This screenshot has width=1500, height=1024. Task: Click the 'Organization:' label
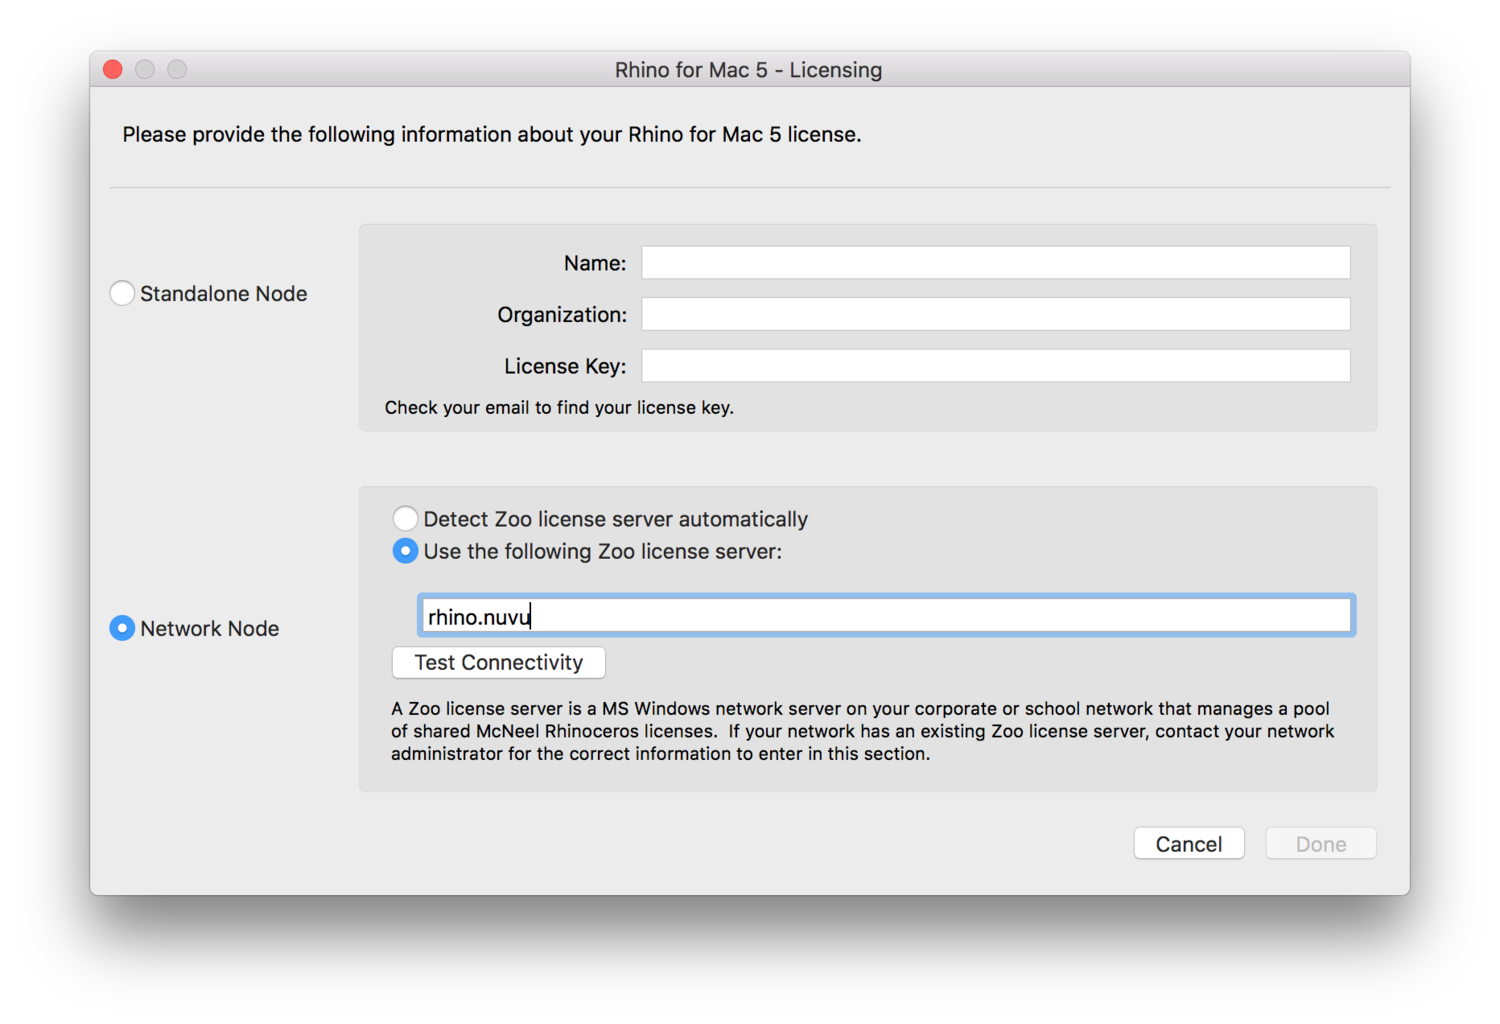562,315
